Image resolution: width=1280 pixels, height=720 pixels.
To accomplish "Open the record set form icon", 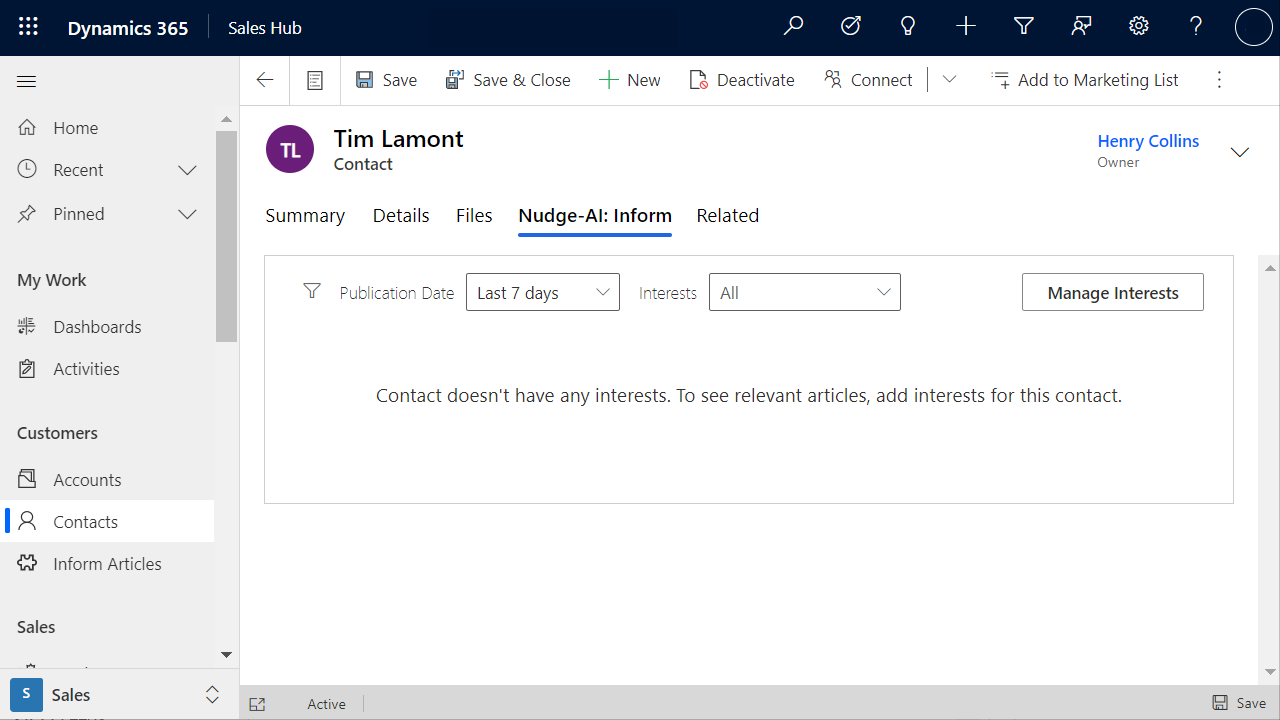I will click(x=315, y=80).
